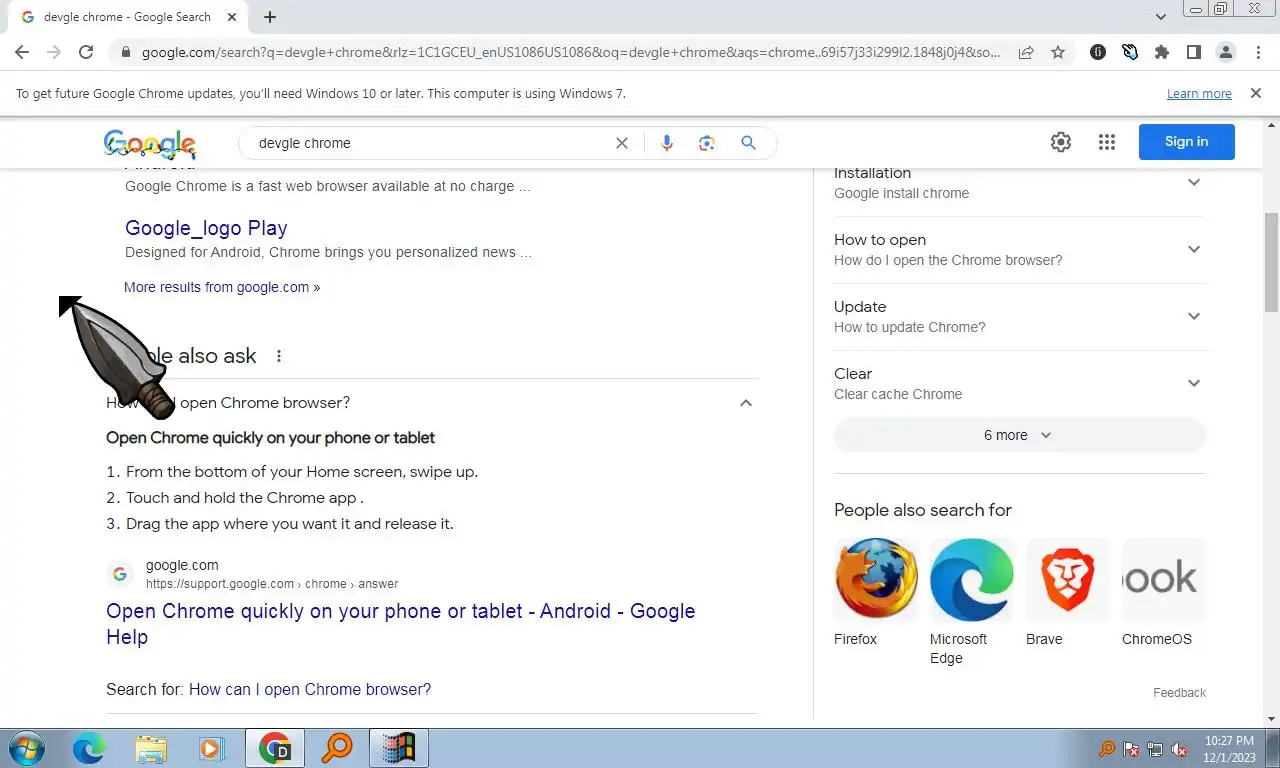1280x768 pixels.
Task: Open Chrome's three-dot menu
Action: click(1258, 53)
